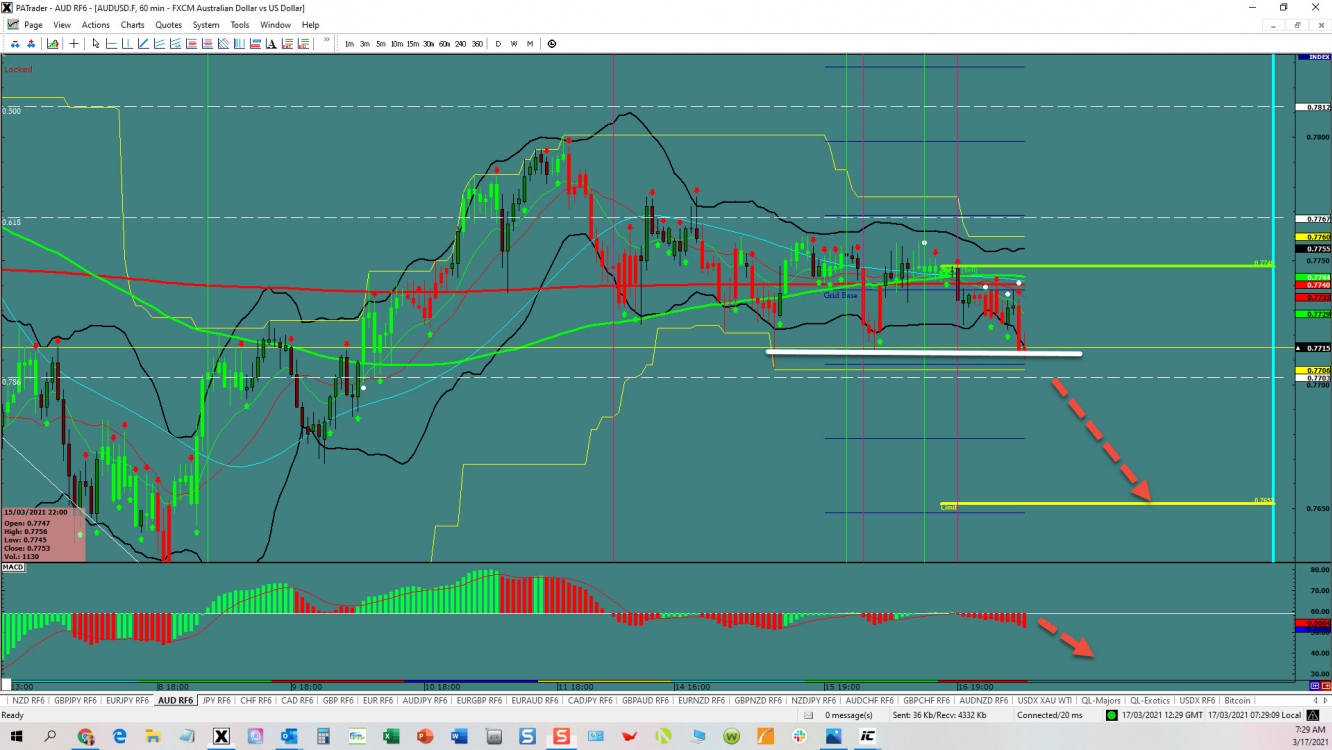Select the 60m timeframe button
The image size is (1332, 750).
[444, 44]
